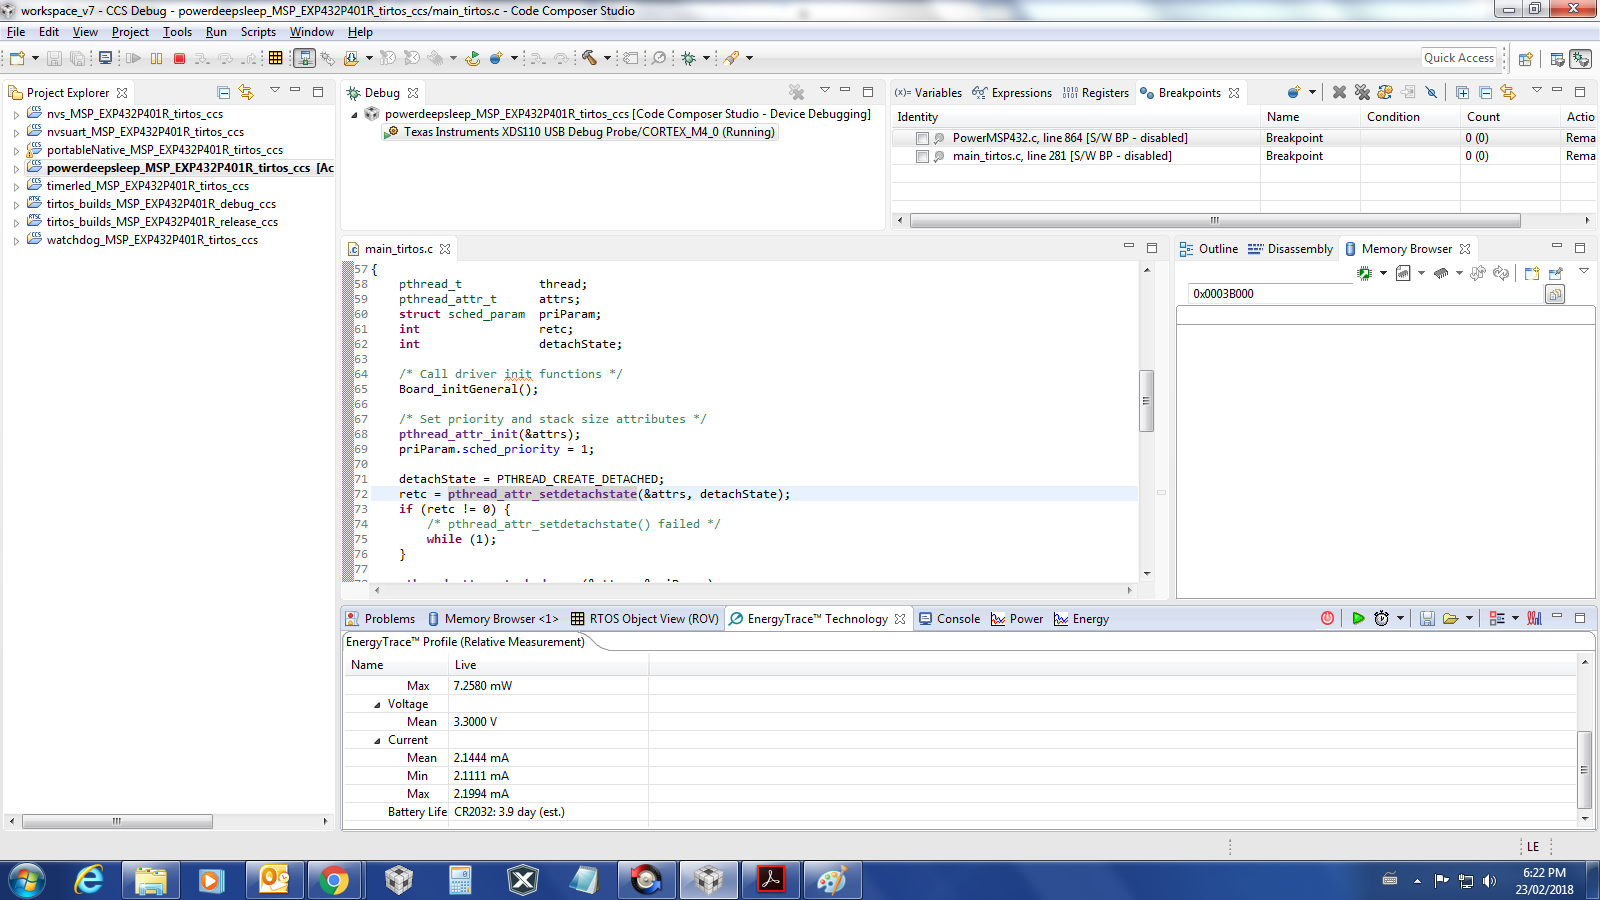Click the taskbar volume speaker icon
This screenshot has height=900, width=1600.
(1490, 881)
